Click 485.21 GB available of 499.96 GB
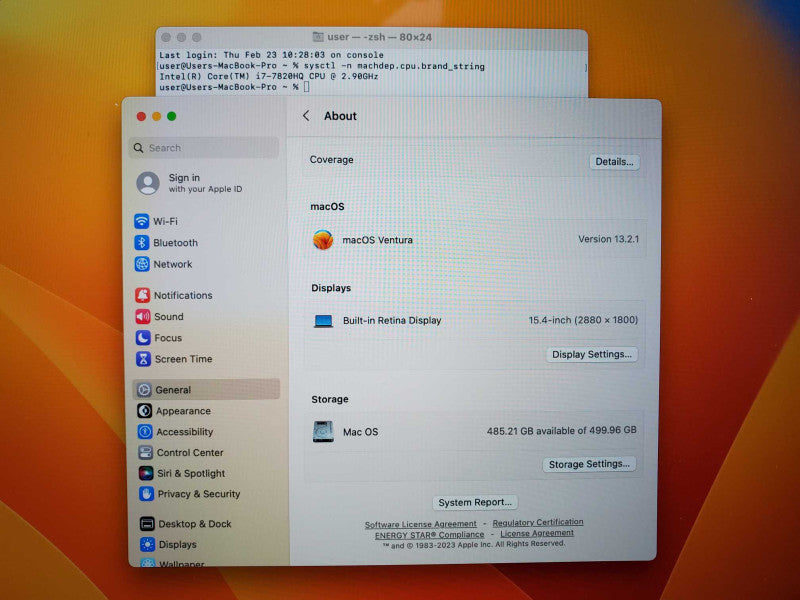 pos(562,431)
